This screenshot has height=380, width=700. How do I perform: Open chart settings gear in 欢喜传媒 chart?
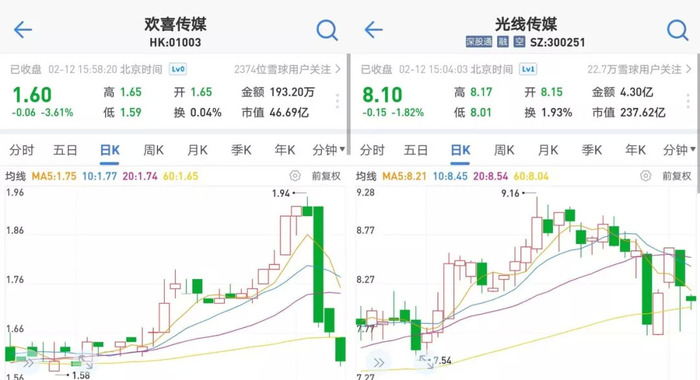tap(295, 175)
